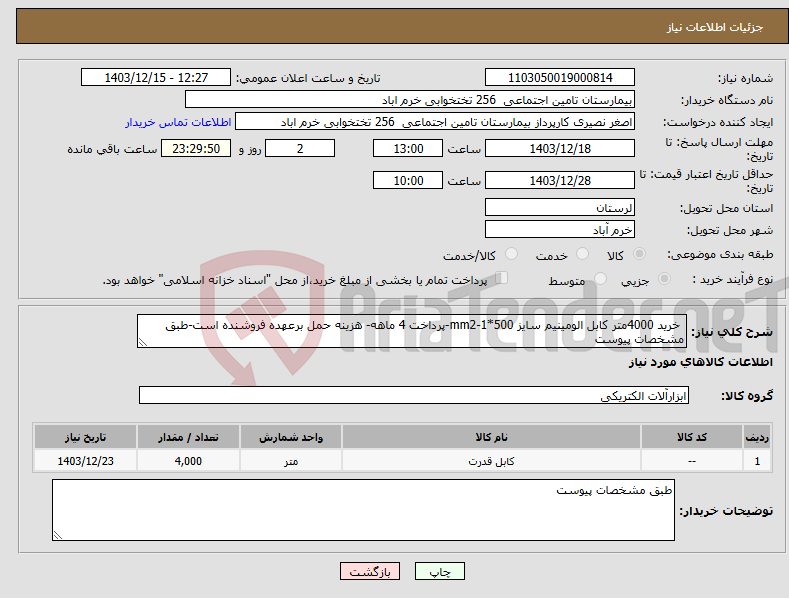Viewport: 789px width, 598px height.
Task: Click the کابل قدرت item name cell
Action: tap(491, 461)
